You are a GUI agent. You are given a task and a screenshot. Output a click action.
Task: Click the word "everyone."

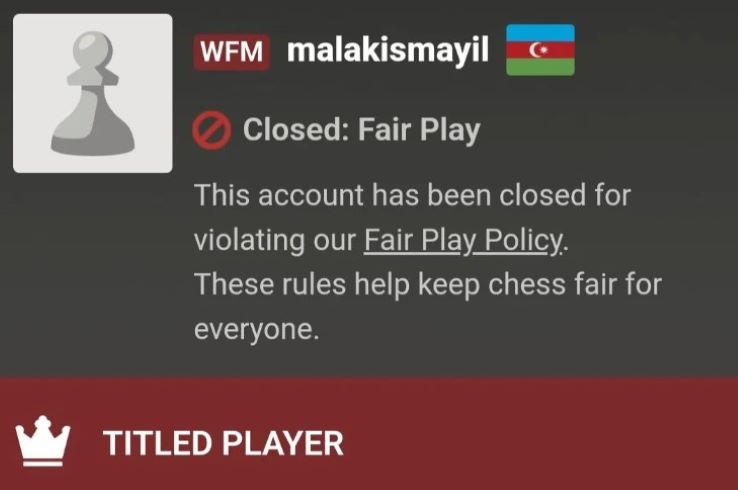257,330
